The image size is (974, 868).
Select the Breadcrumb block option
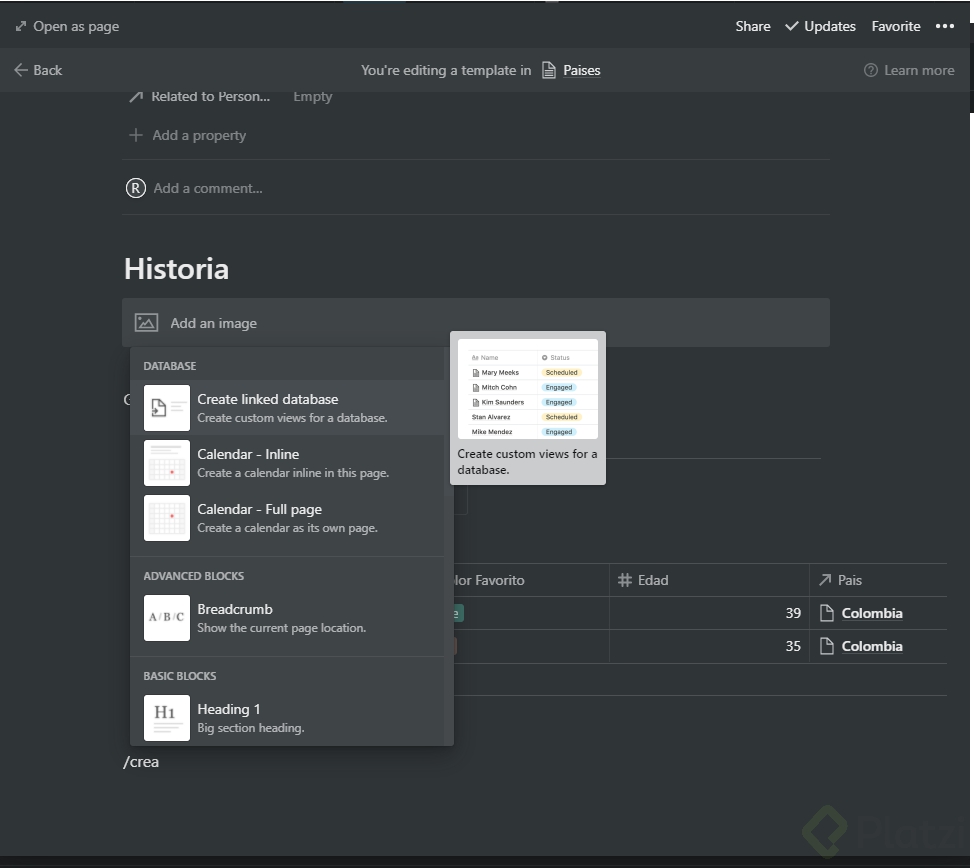coord(287,618)
